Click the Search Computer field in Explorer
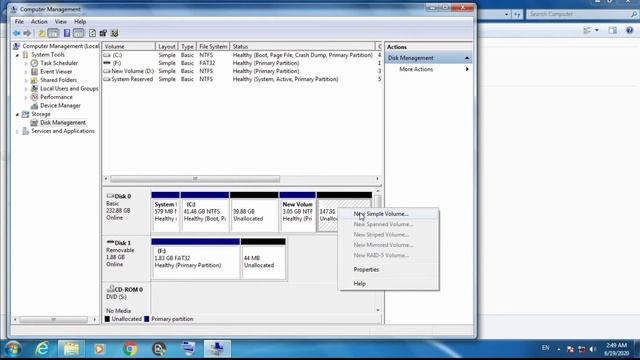Viewport: 640px width, 360px height. click(581, 14)
